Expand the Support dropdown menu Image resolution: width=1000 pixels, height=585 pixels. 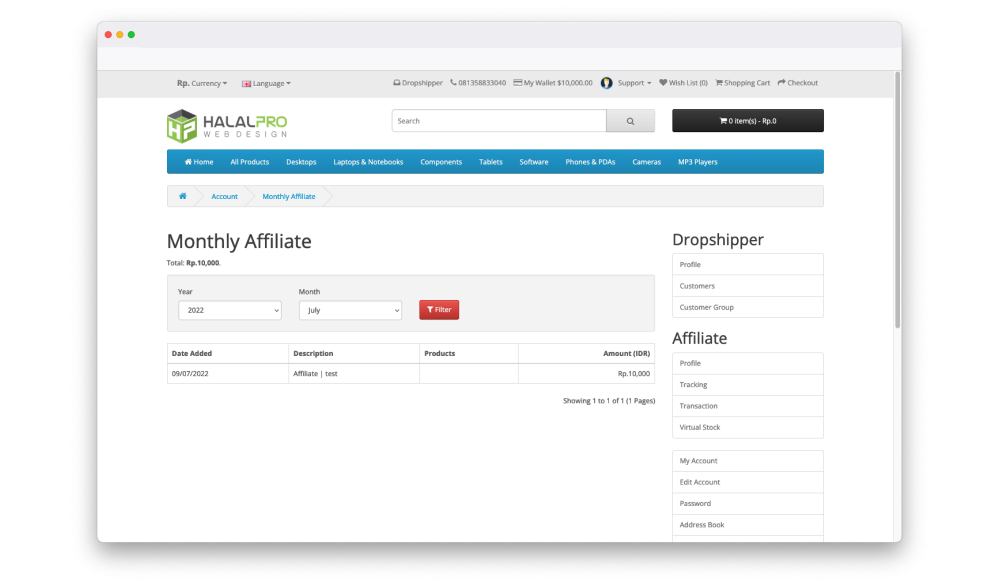(x=634, y=83)
